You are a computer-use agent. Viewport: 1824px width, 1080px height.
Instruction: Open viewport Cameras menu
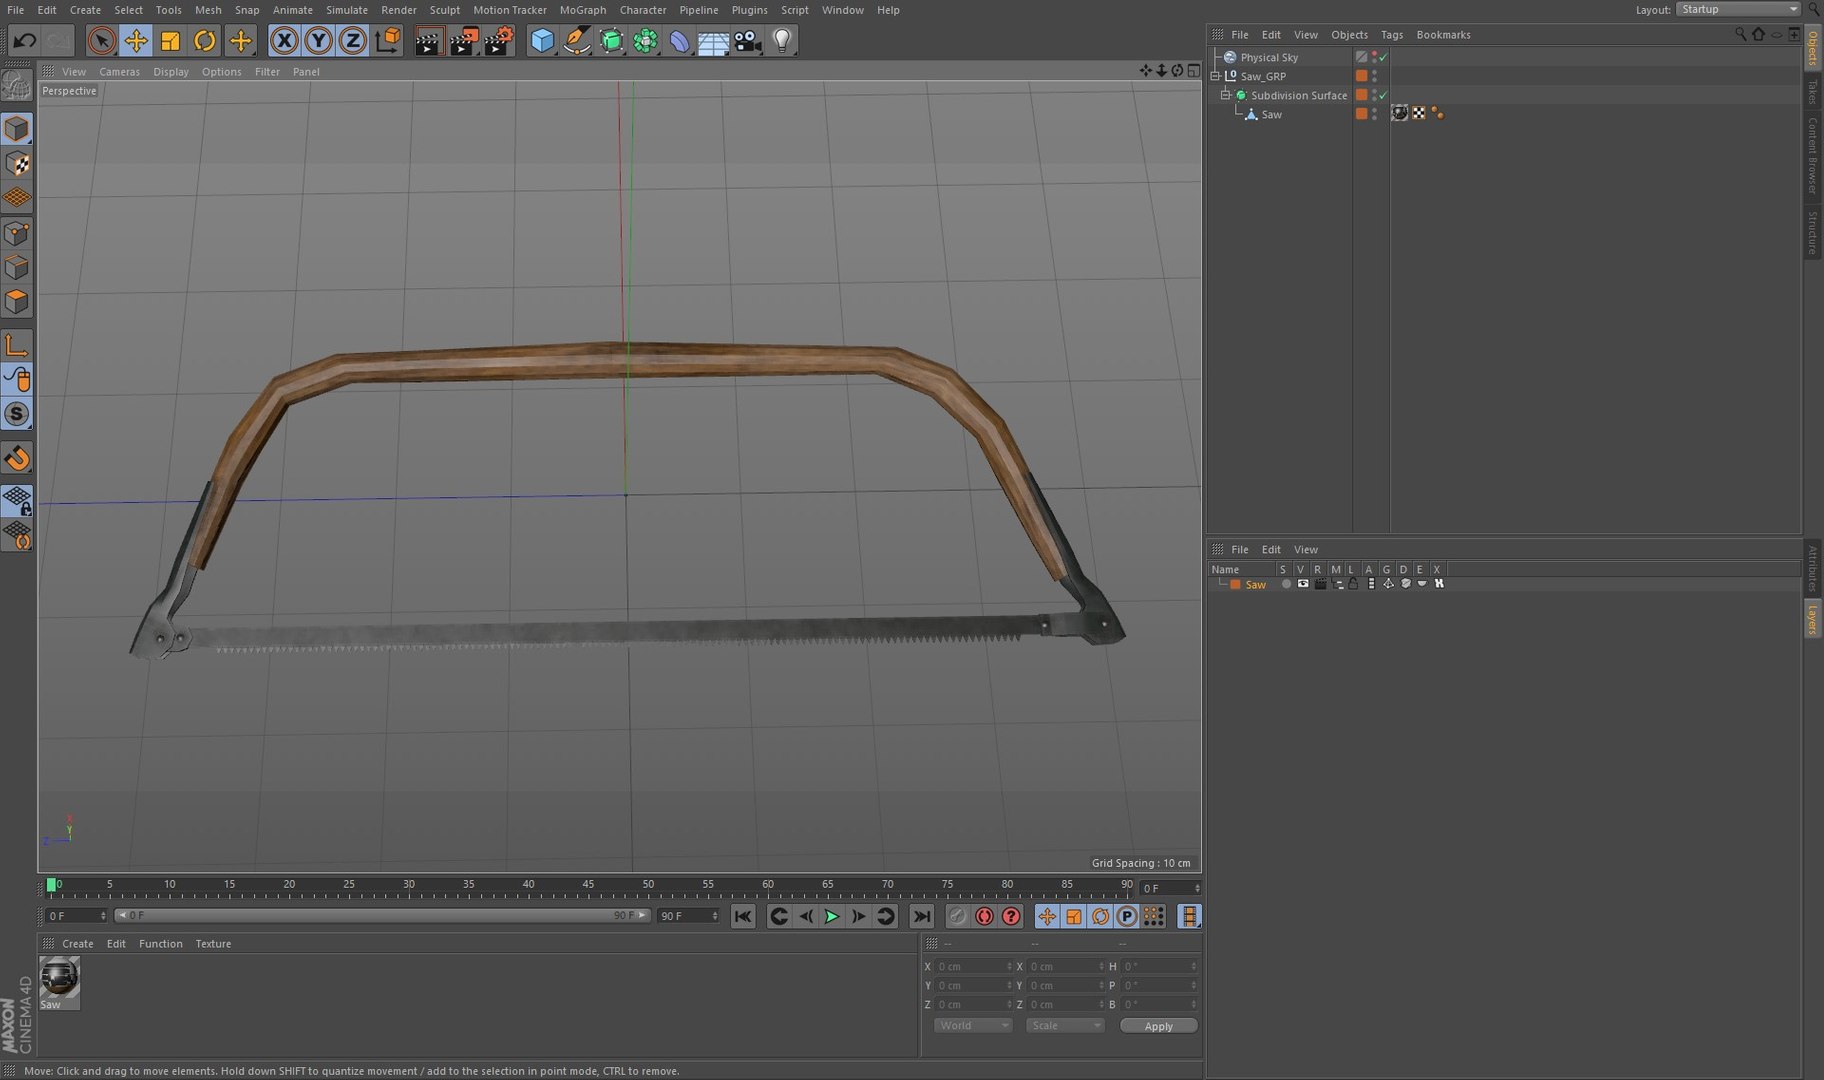(119, 72)
